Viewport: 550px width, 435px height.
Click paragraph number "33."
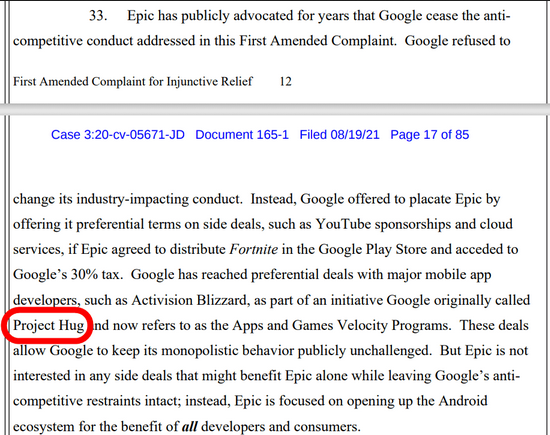point(98,16)
